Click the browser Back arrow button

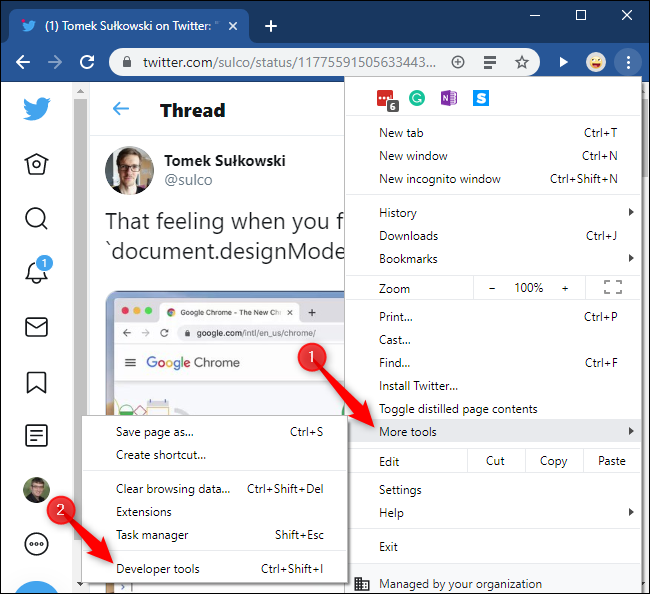click(x=23, y=62)
